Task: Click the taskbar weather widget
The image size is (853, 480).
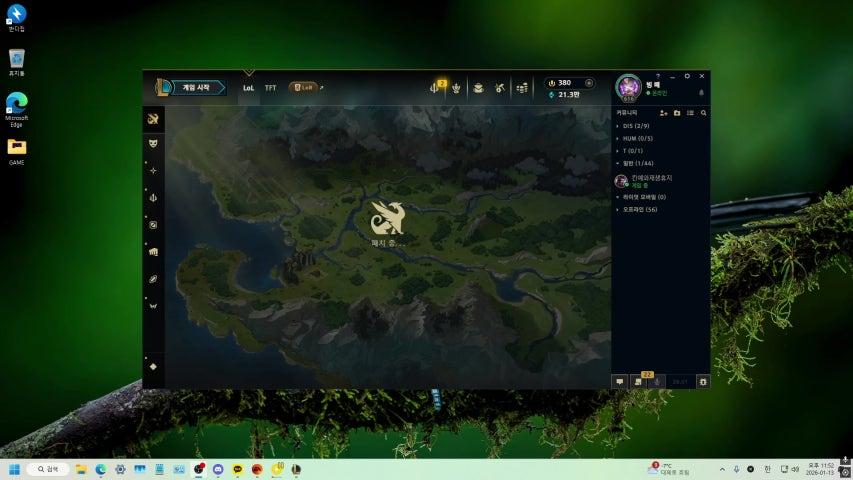Action: coord(669,469)
